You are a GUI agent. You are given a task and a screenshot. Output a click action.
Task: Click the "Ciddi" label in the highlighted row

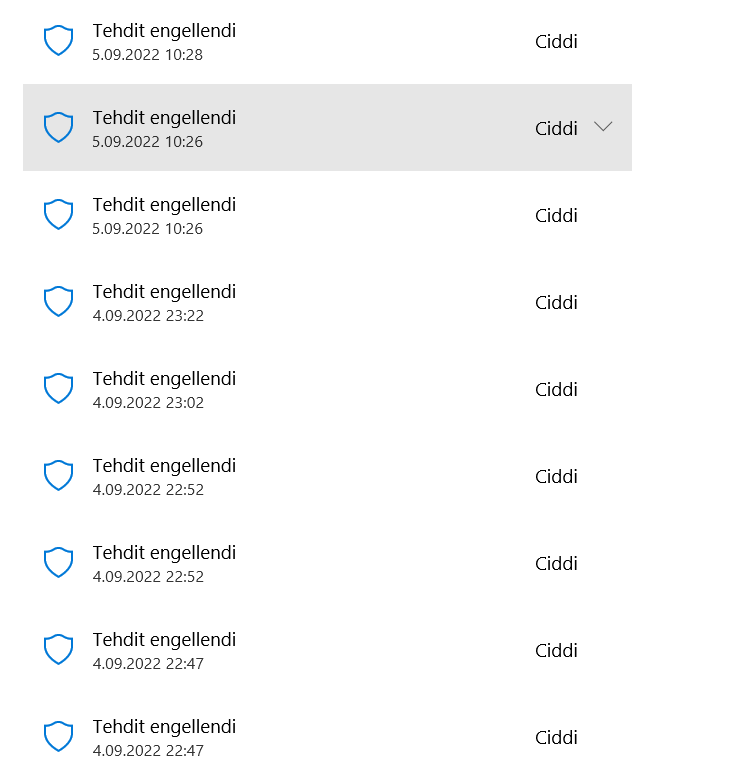pos(556,129)
